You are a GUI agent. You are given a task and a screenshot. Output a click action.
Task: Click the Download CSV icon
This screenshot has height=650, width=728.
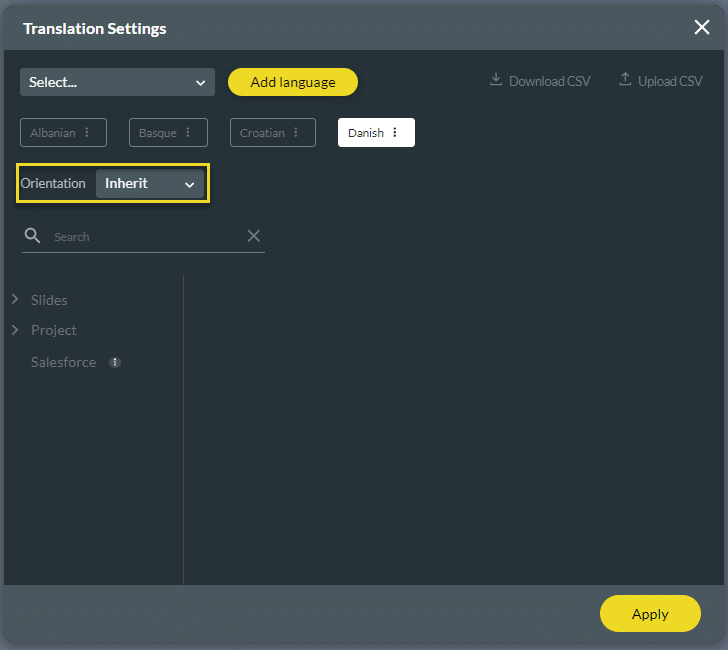(496, 80)
